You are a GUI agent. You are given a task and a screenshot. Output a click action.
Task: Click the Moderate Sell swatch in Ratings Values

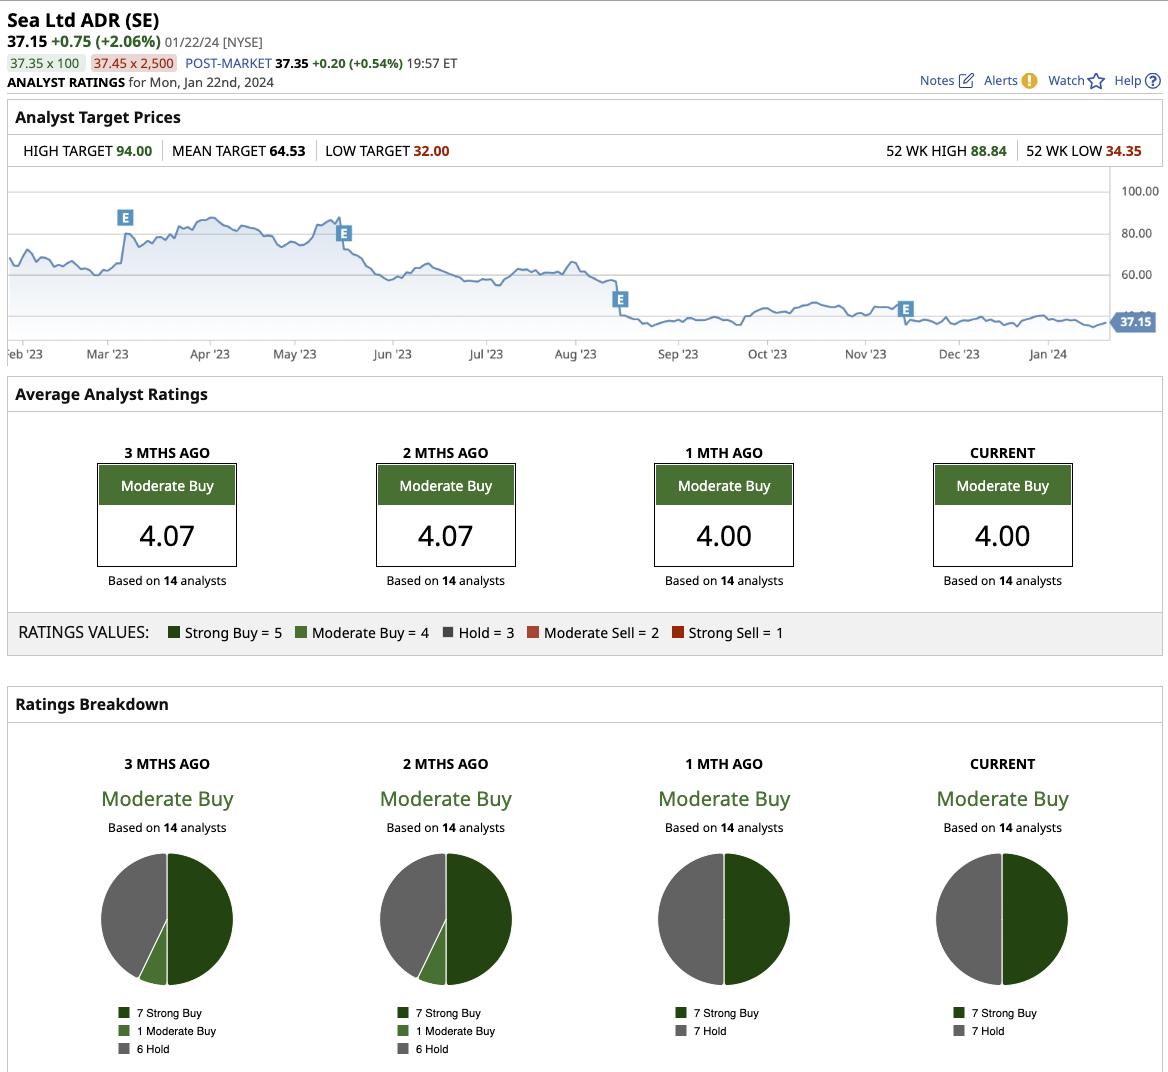[533, 633]
